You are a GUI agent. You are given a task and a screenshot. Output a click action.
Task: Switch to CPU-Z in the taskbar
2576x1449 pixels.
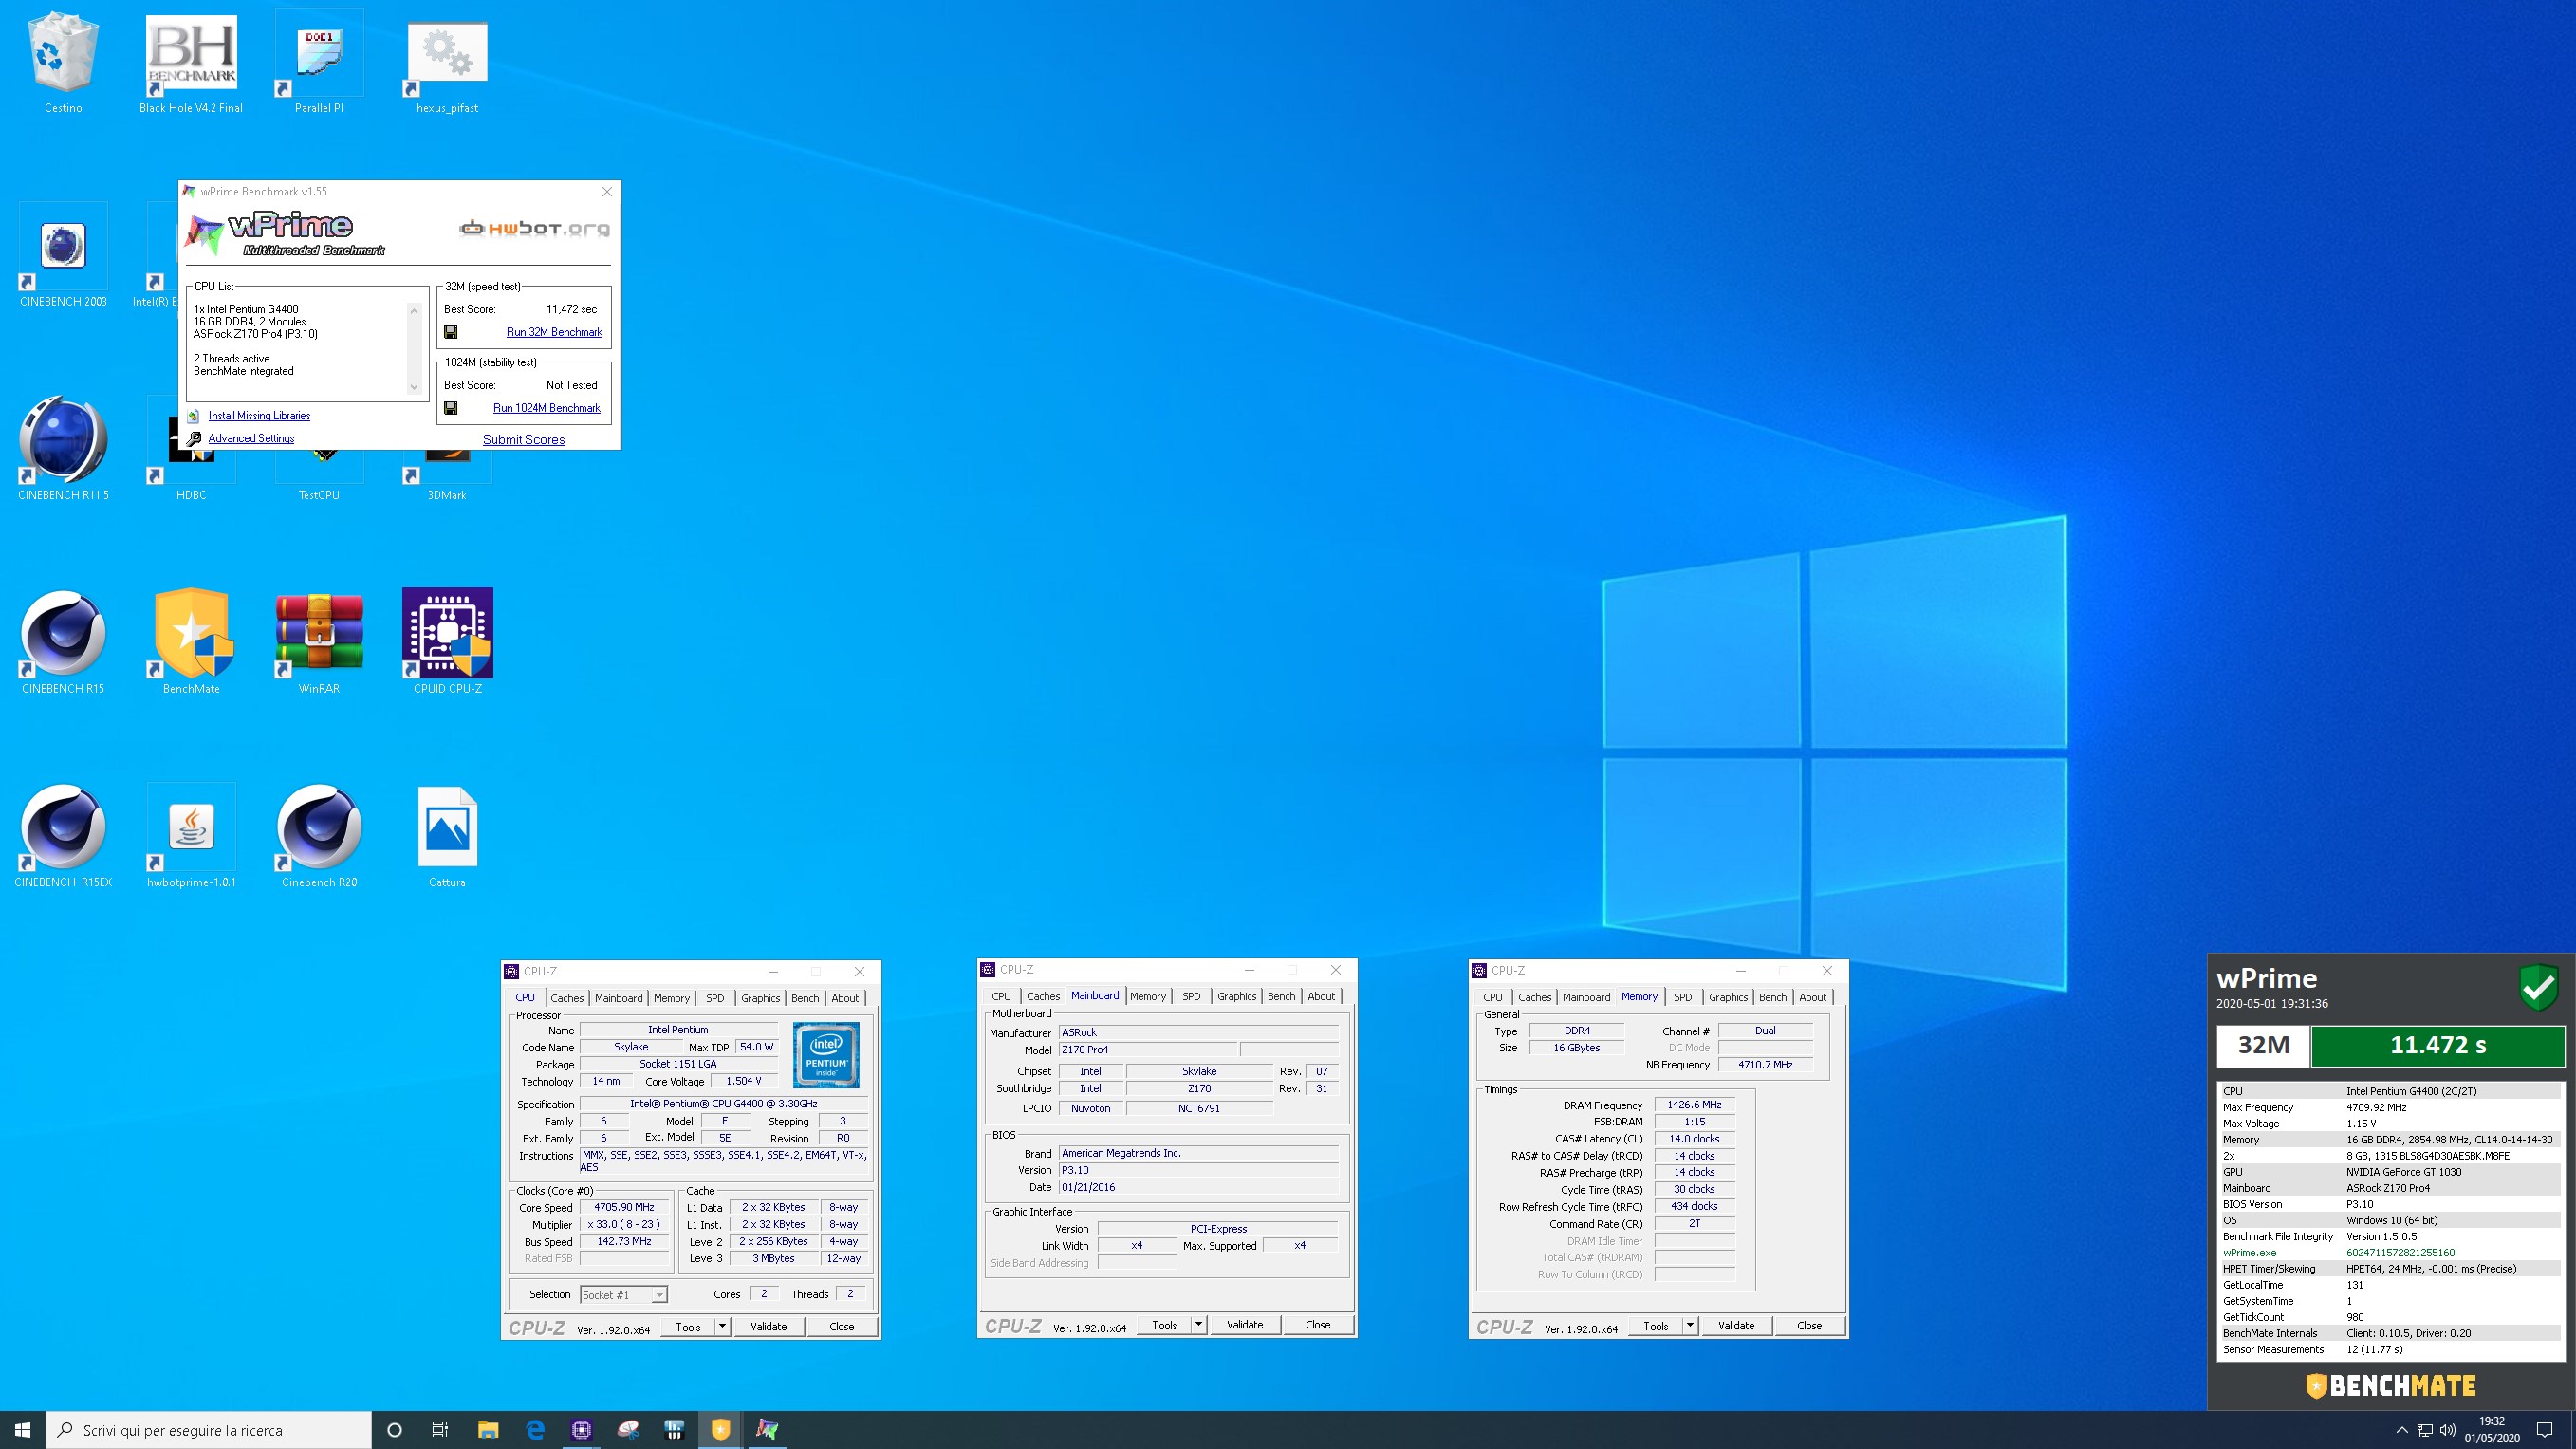click(581, 1430)
